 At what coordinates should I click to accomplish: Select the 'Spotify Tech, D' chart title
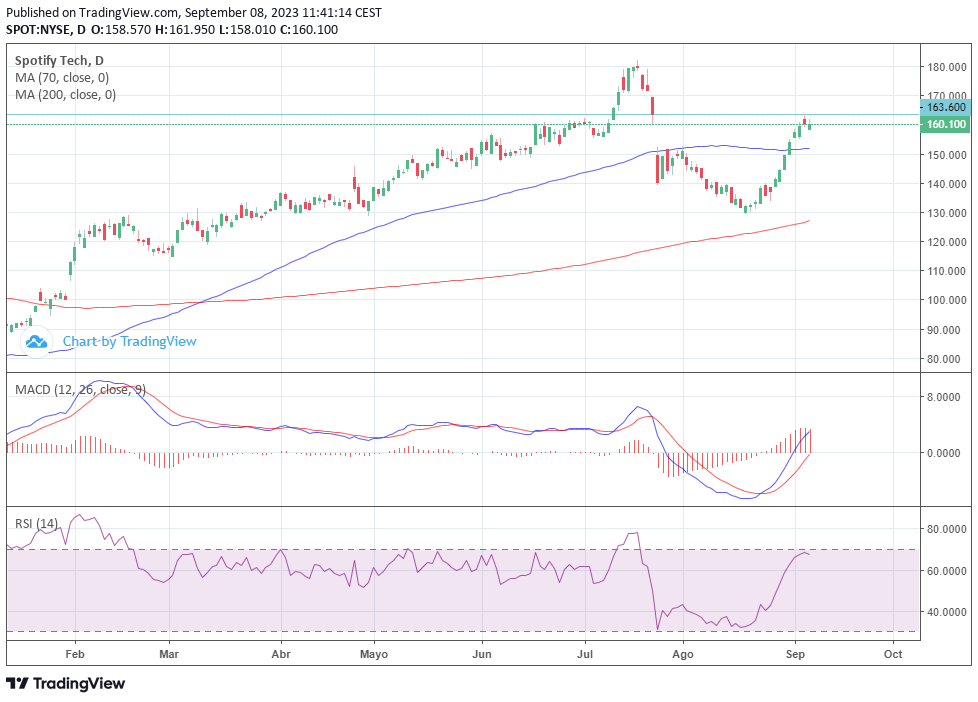[59, 61]
